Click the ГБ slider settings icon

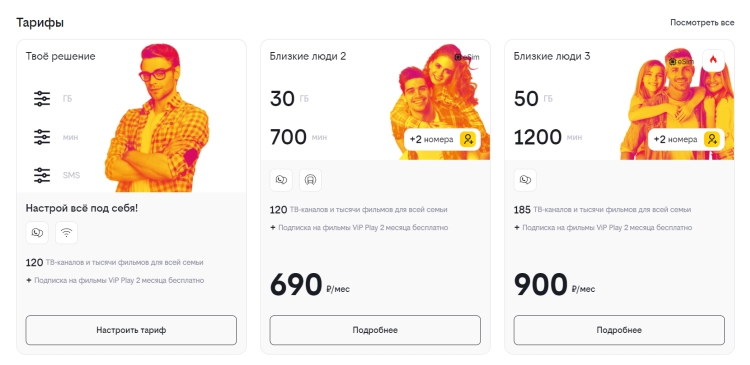[x=42, y=99]
